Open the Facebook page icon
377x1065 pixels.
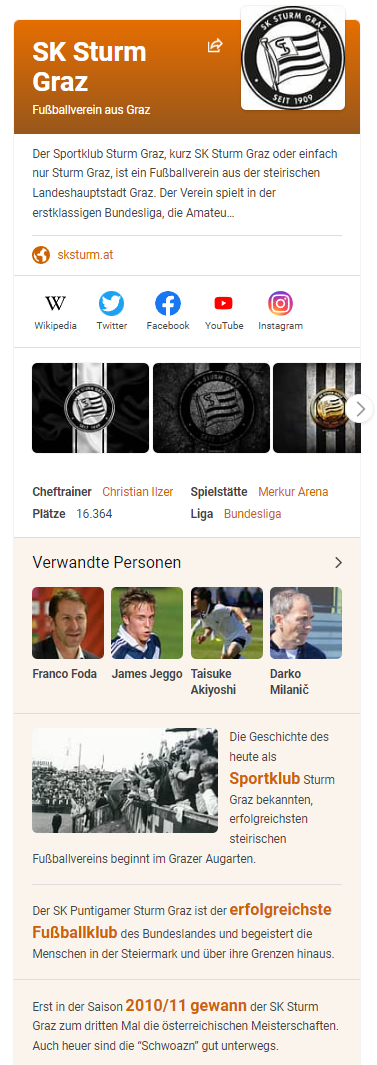[168, 303]
